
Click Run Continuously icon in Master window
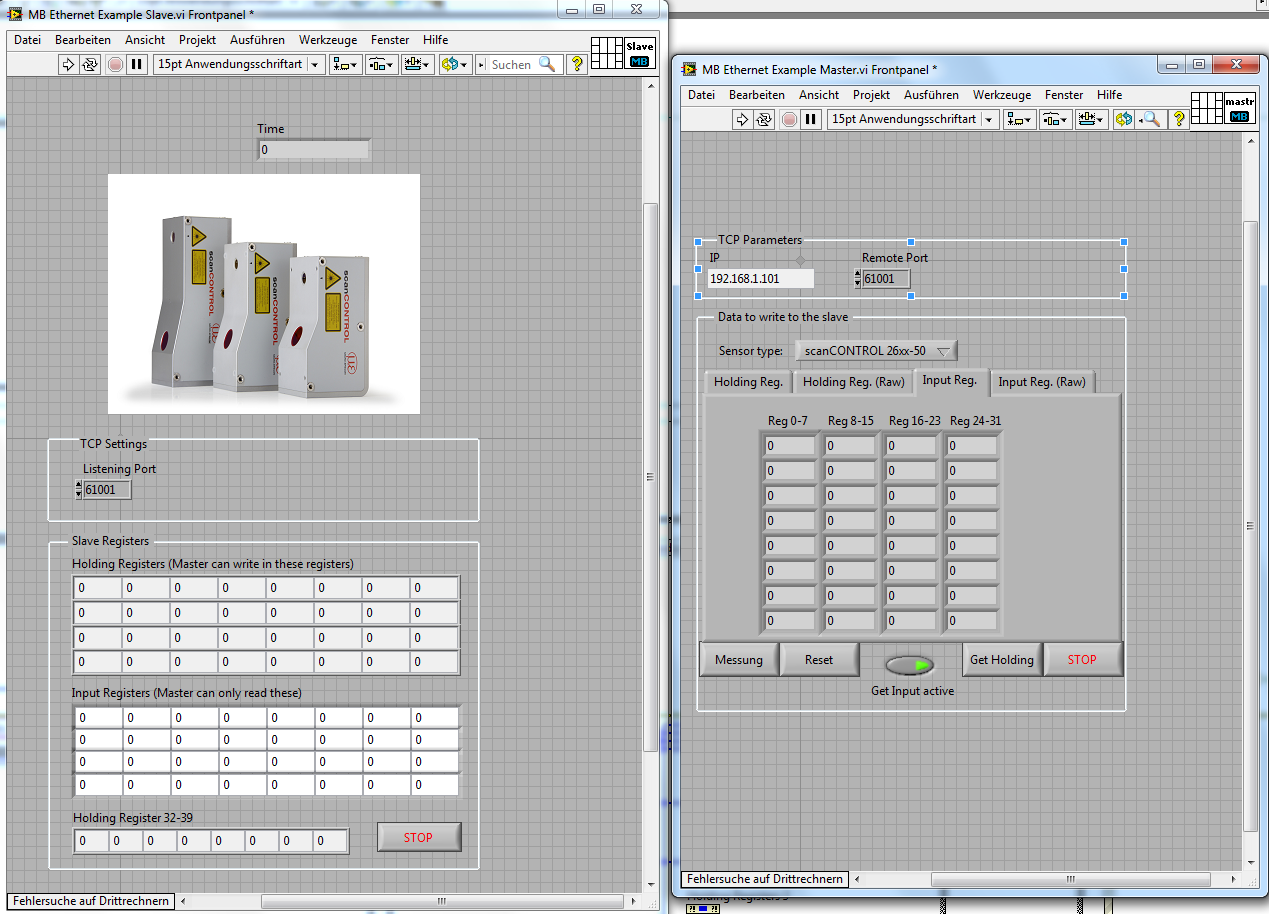pos(764,119)
